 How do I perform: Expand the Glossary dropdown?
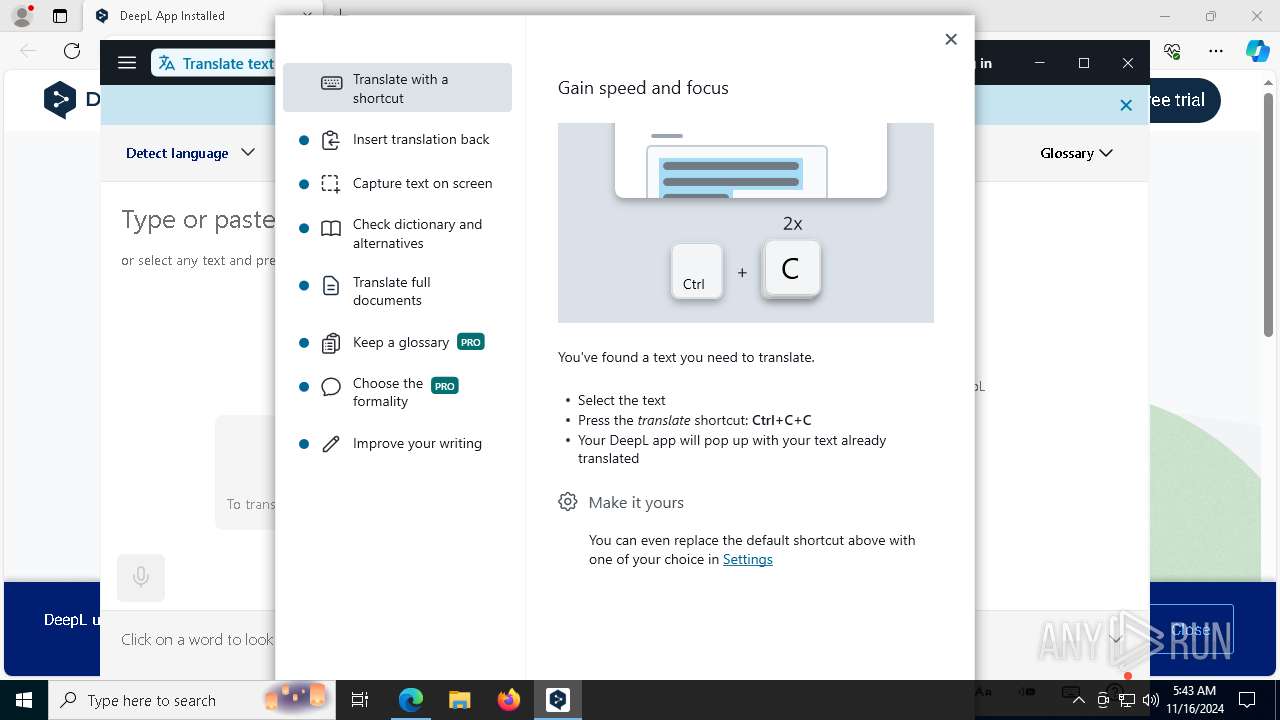pos(1076,153)
